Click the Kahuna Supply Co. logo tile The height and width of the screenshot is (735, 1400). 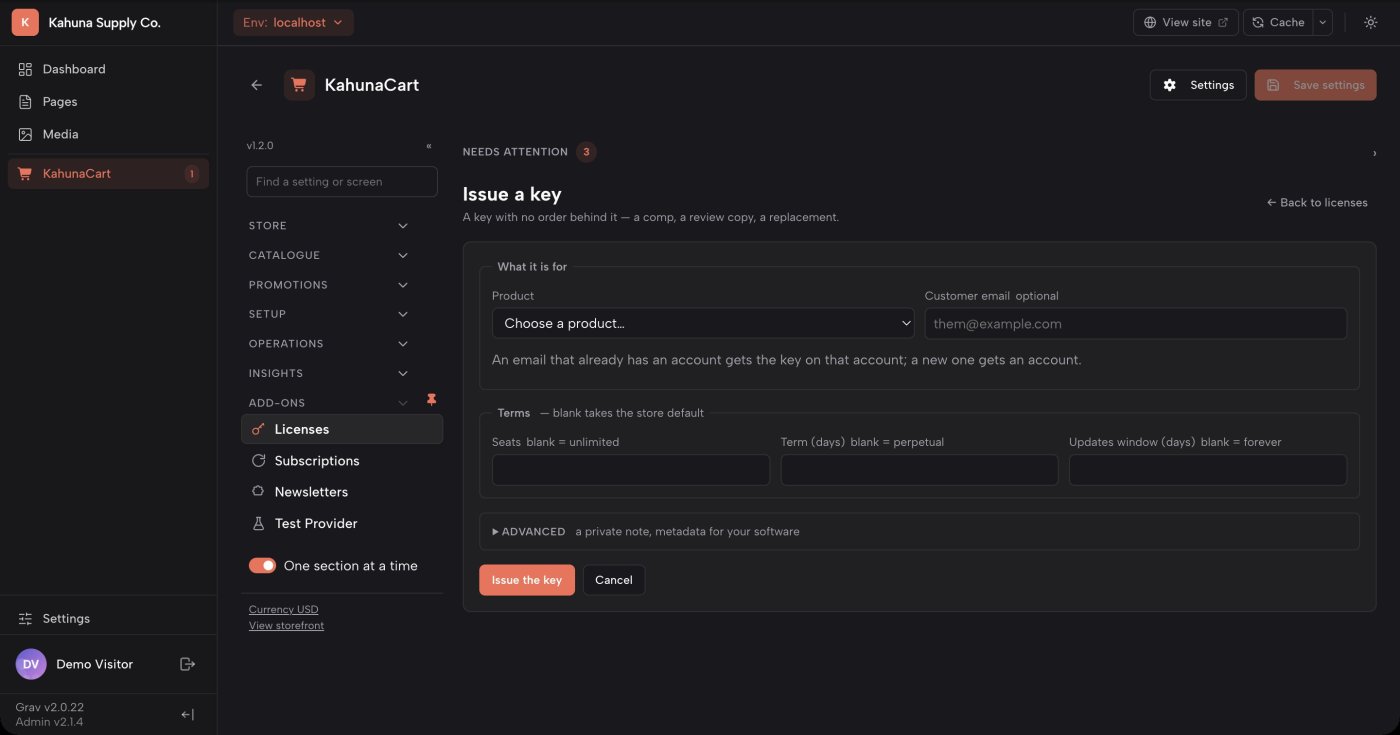[x=25, y=22]
